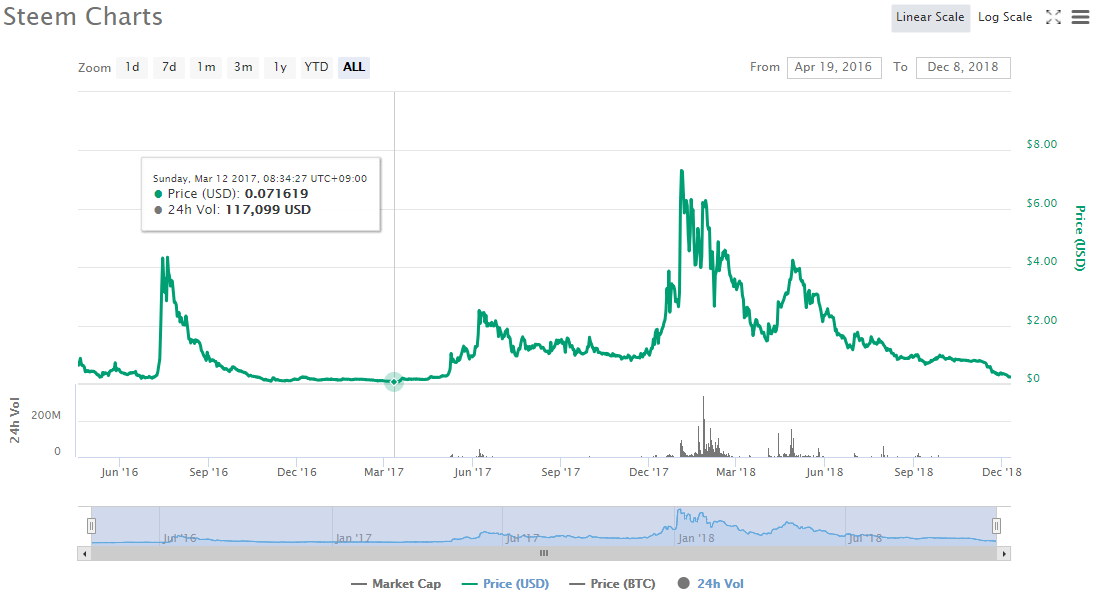Click the Dec '17 axis label
The width and height of the screenshot is (1098, 596).
point(648,472)
